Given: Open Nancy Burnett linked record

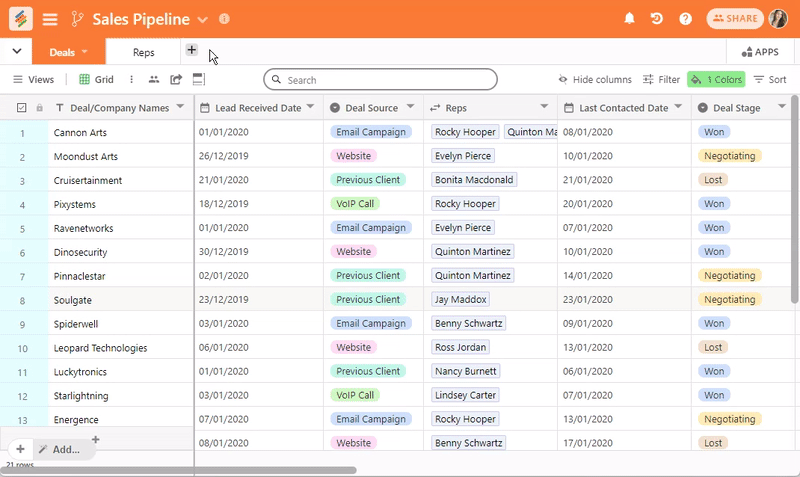Looking at the screenshot, I should pyautogui.click(x=465, y=371).
